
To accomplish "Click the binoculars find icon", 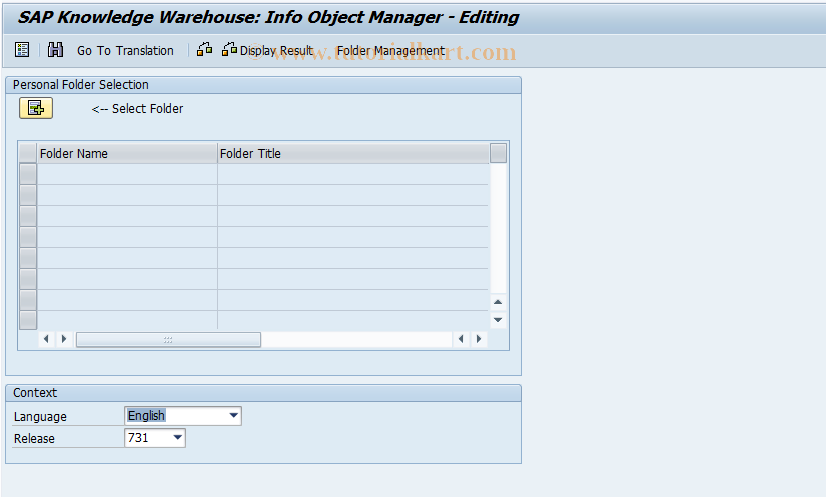I will pos(55,50).
